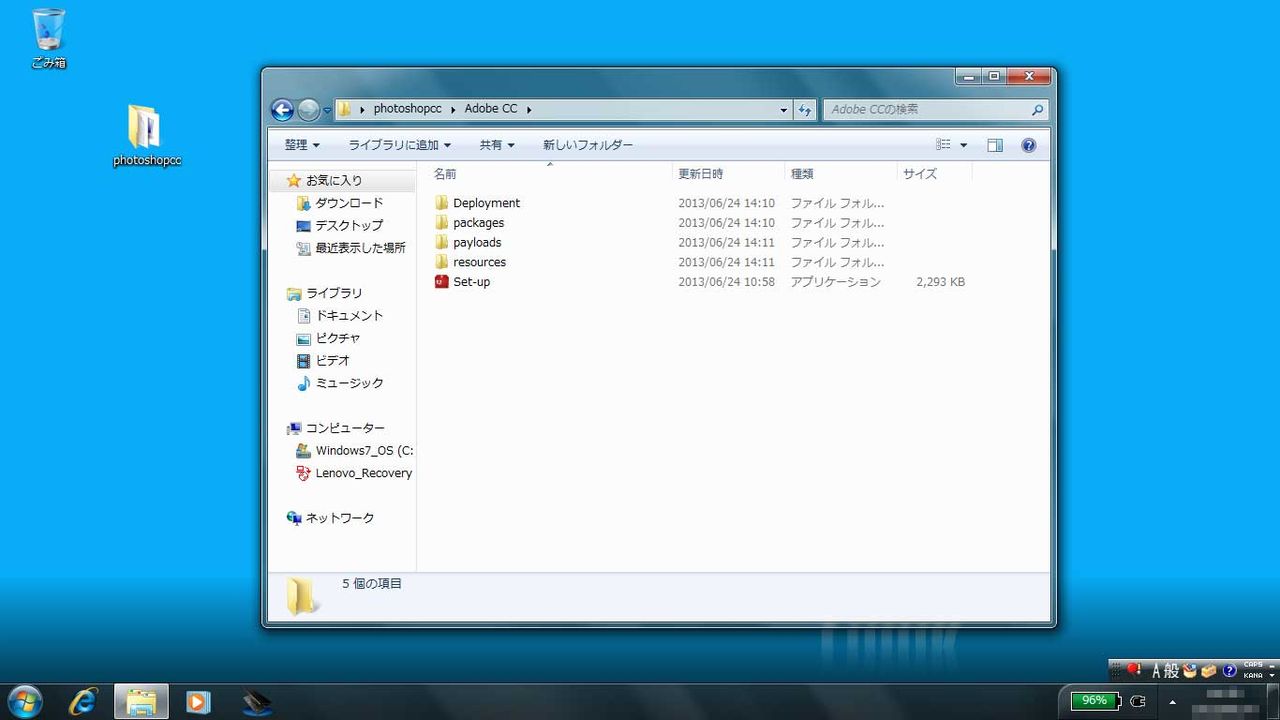
Task: Open the Windows Start orb
Action: click(x=23, y=701)
